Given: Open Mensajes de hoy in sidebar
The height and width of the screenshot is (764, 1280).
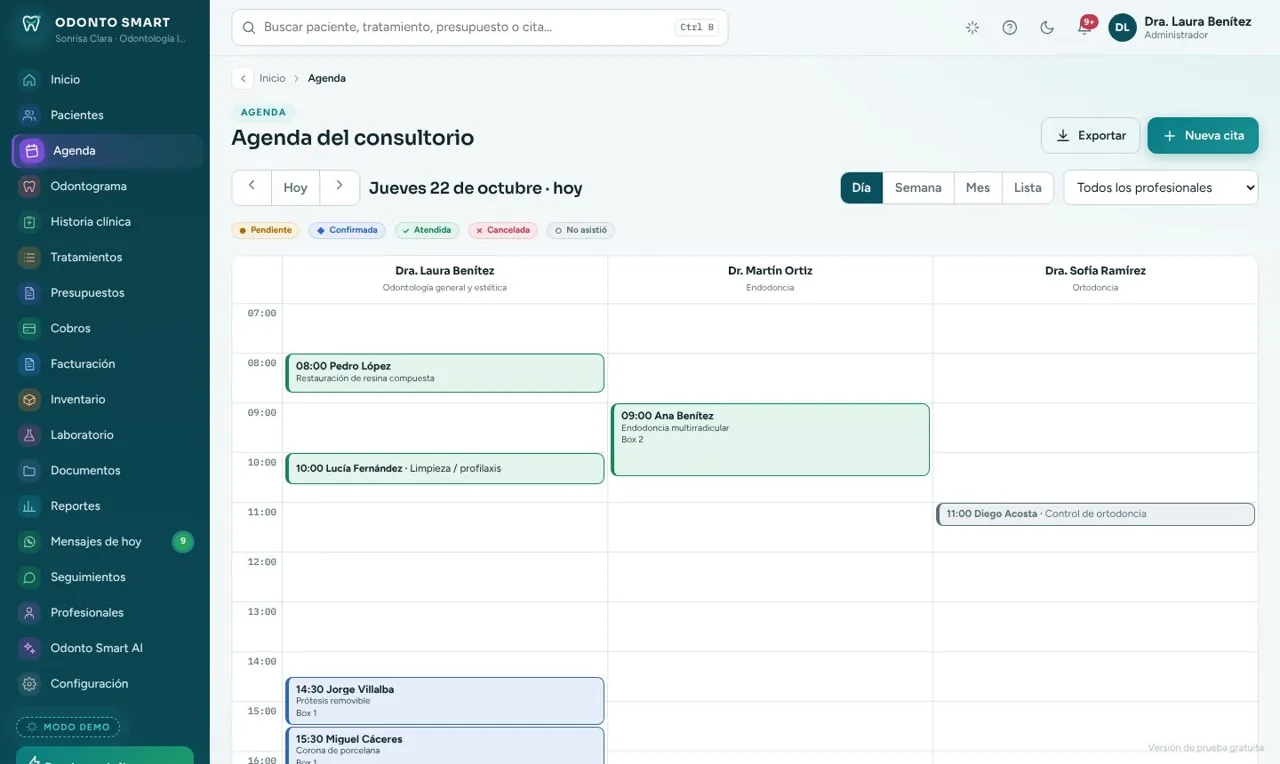Looking at the screenshot, I should [x=105, y=542].
